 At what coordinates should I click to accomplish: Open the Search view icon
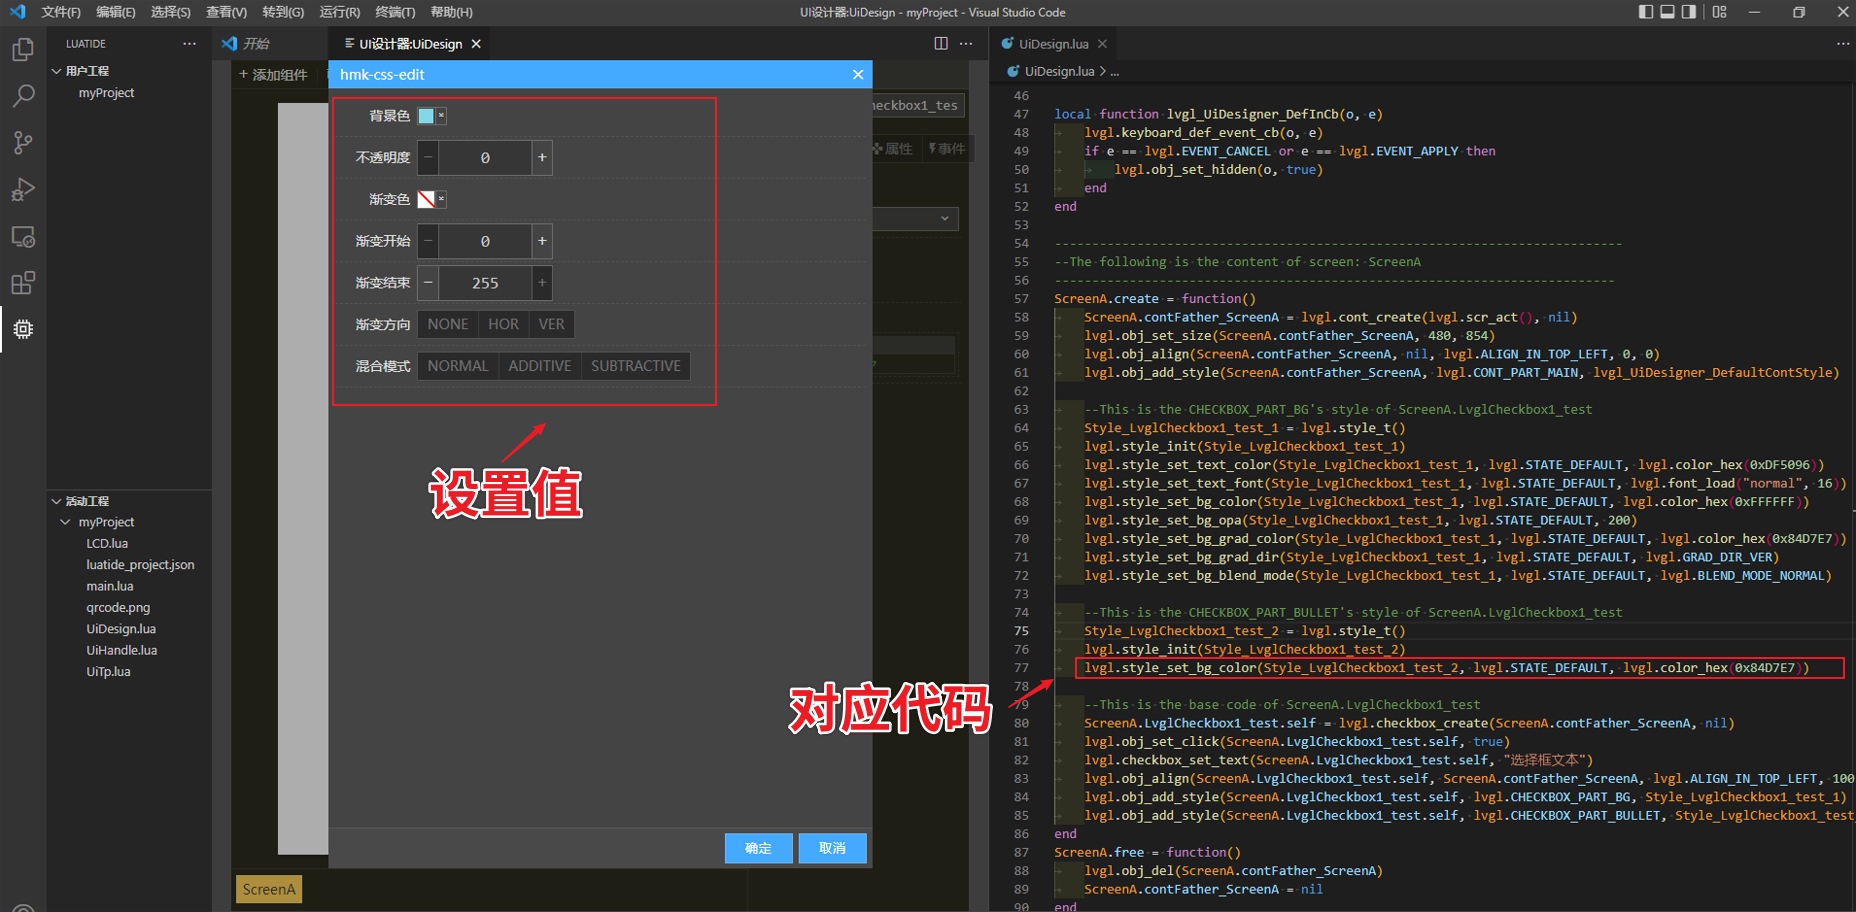(x=23, y=96)
